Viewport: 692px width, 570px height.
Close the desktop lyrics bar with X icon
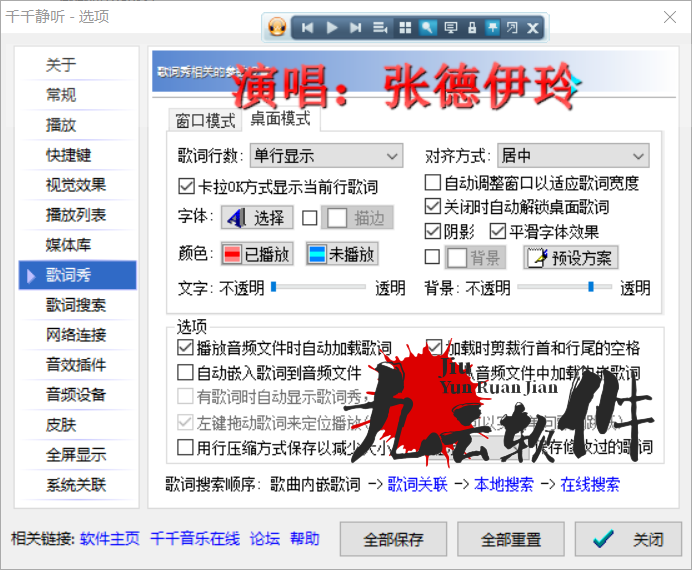pos(533,28)
